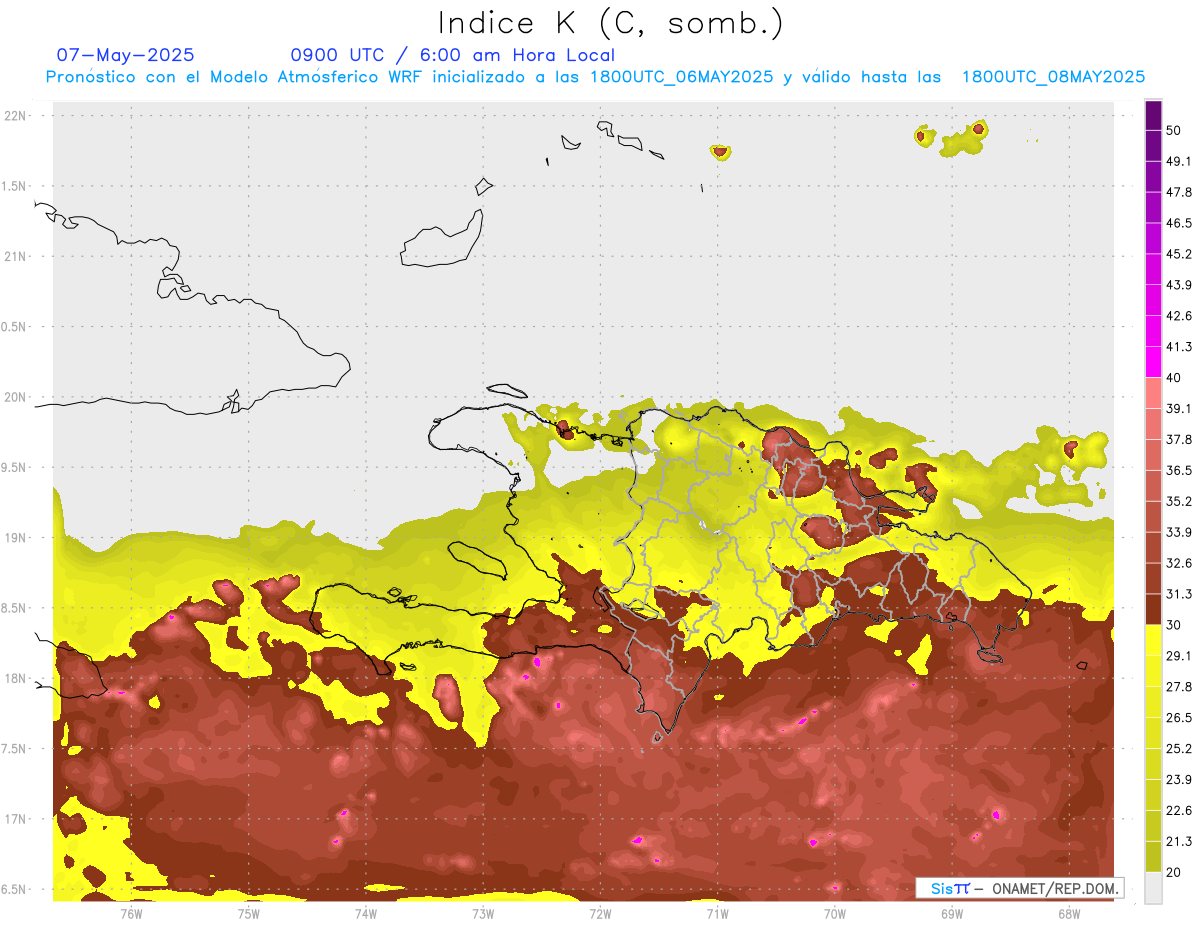Click the initialization time '1800UTC_06MAY2025'
This screenshot has width=1200, height=927.
[x=681, y=77]
